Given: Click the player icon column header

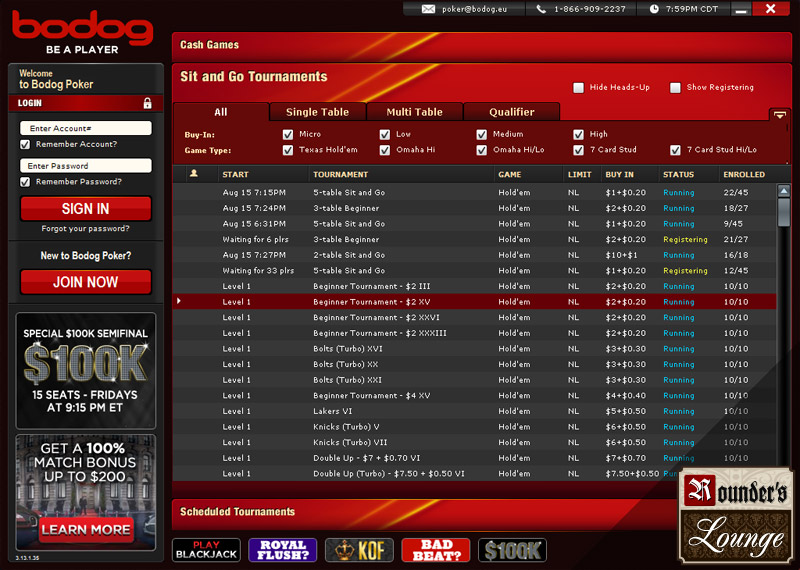Looking at the screenshot, I should [x=194, y=174].
